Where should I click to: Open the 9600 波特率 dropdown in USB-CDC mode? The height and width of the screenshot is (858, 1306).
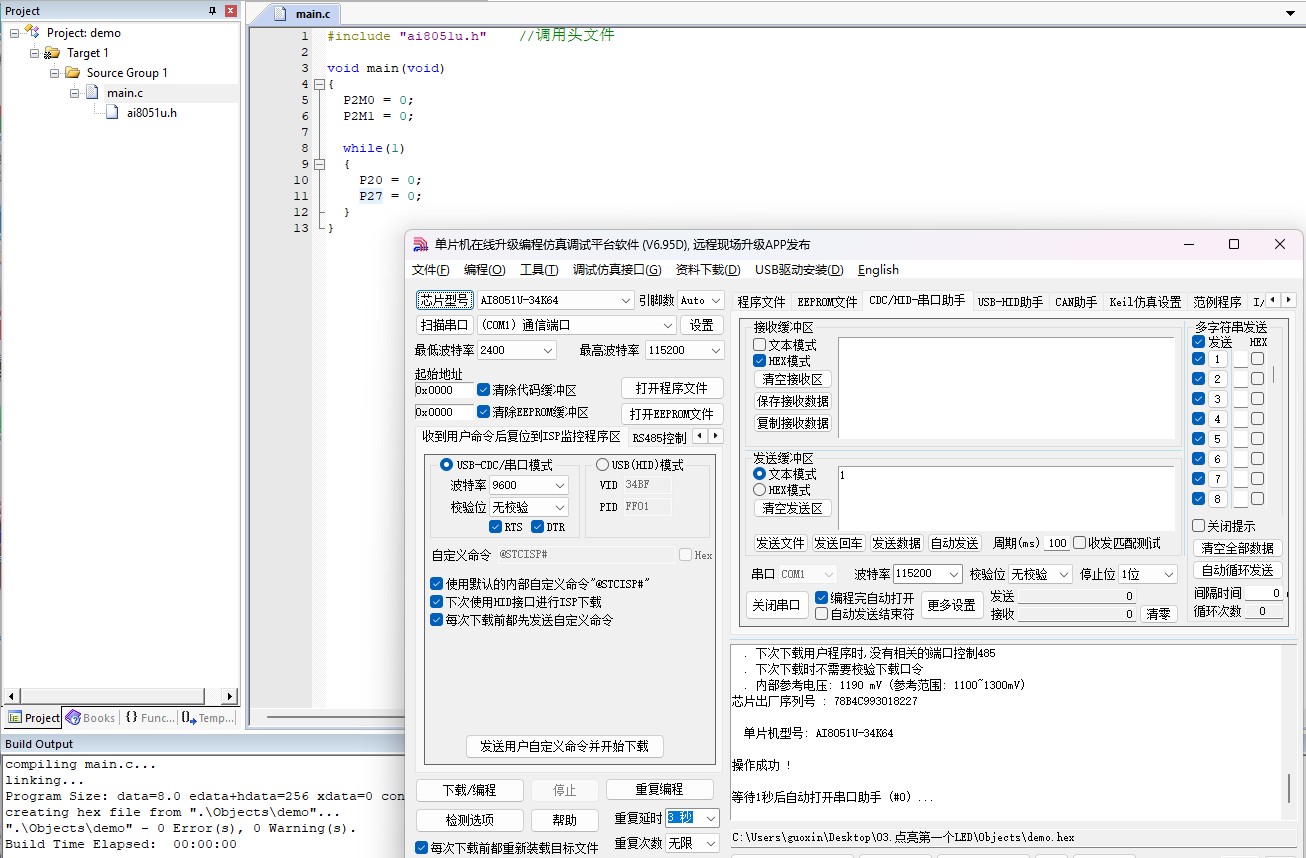559,485
